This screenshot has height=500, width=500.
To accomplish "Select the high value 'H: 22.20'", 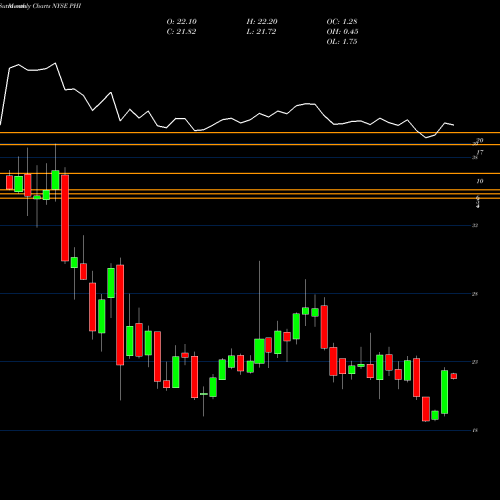I will coord(262,22).
